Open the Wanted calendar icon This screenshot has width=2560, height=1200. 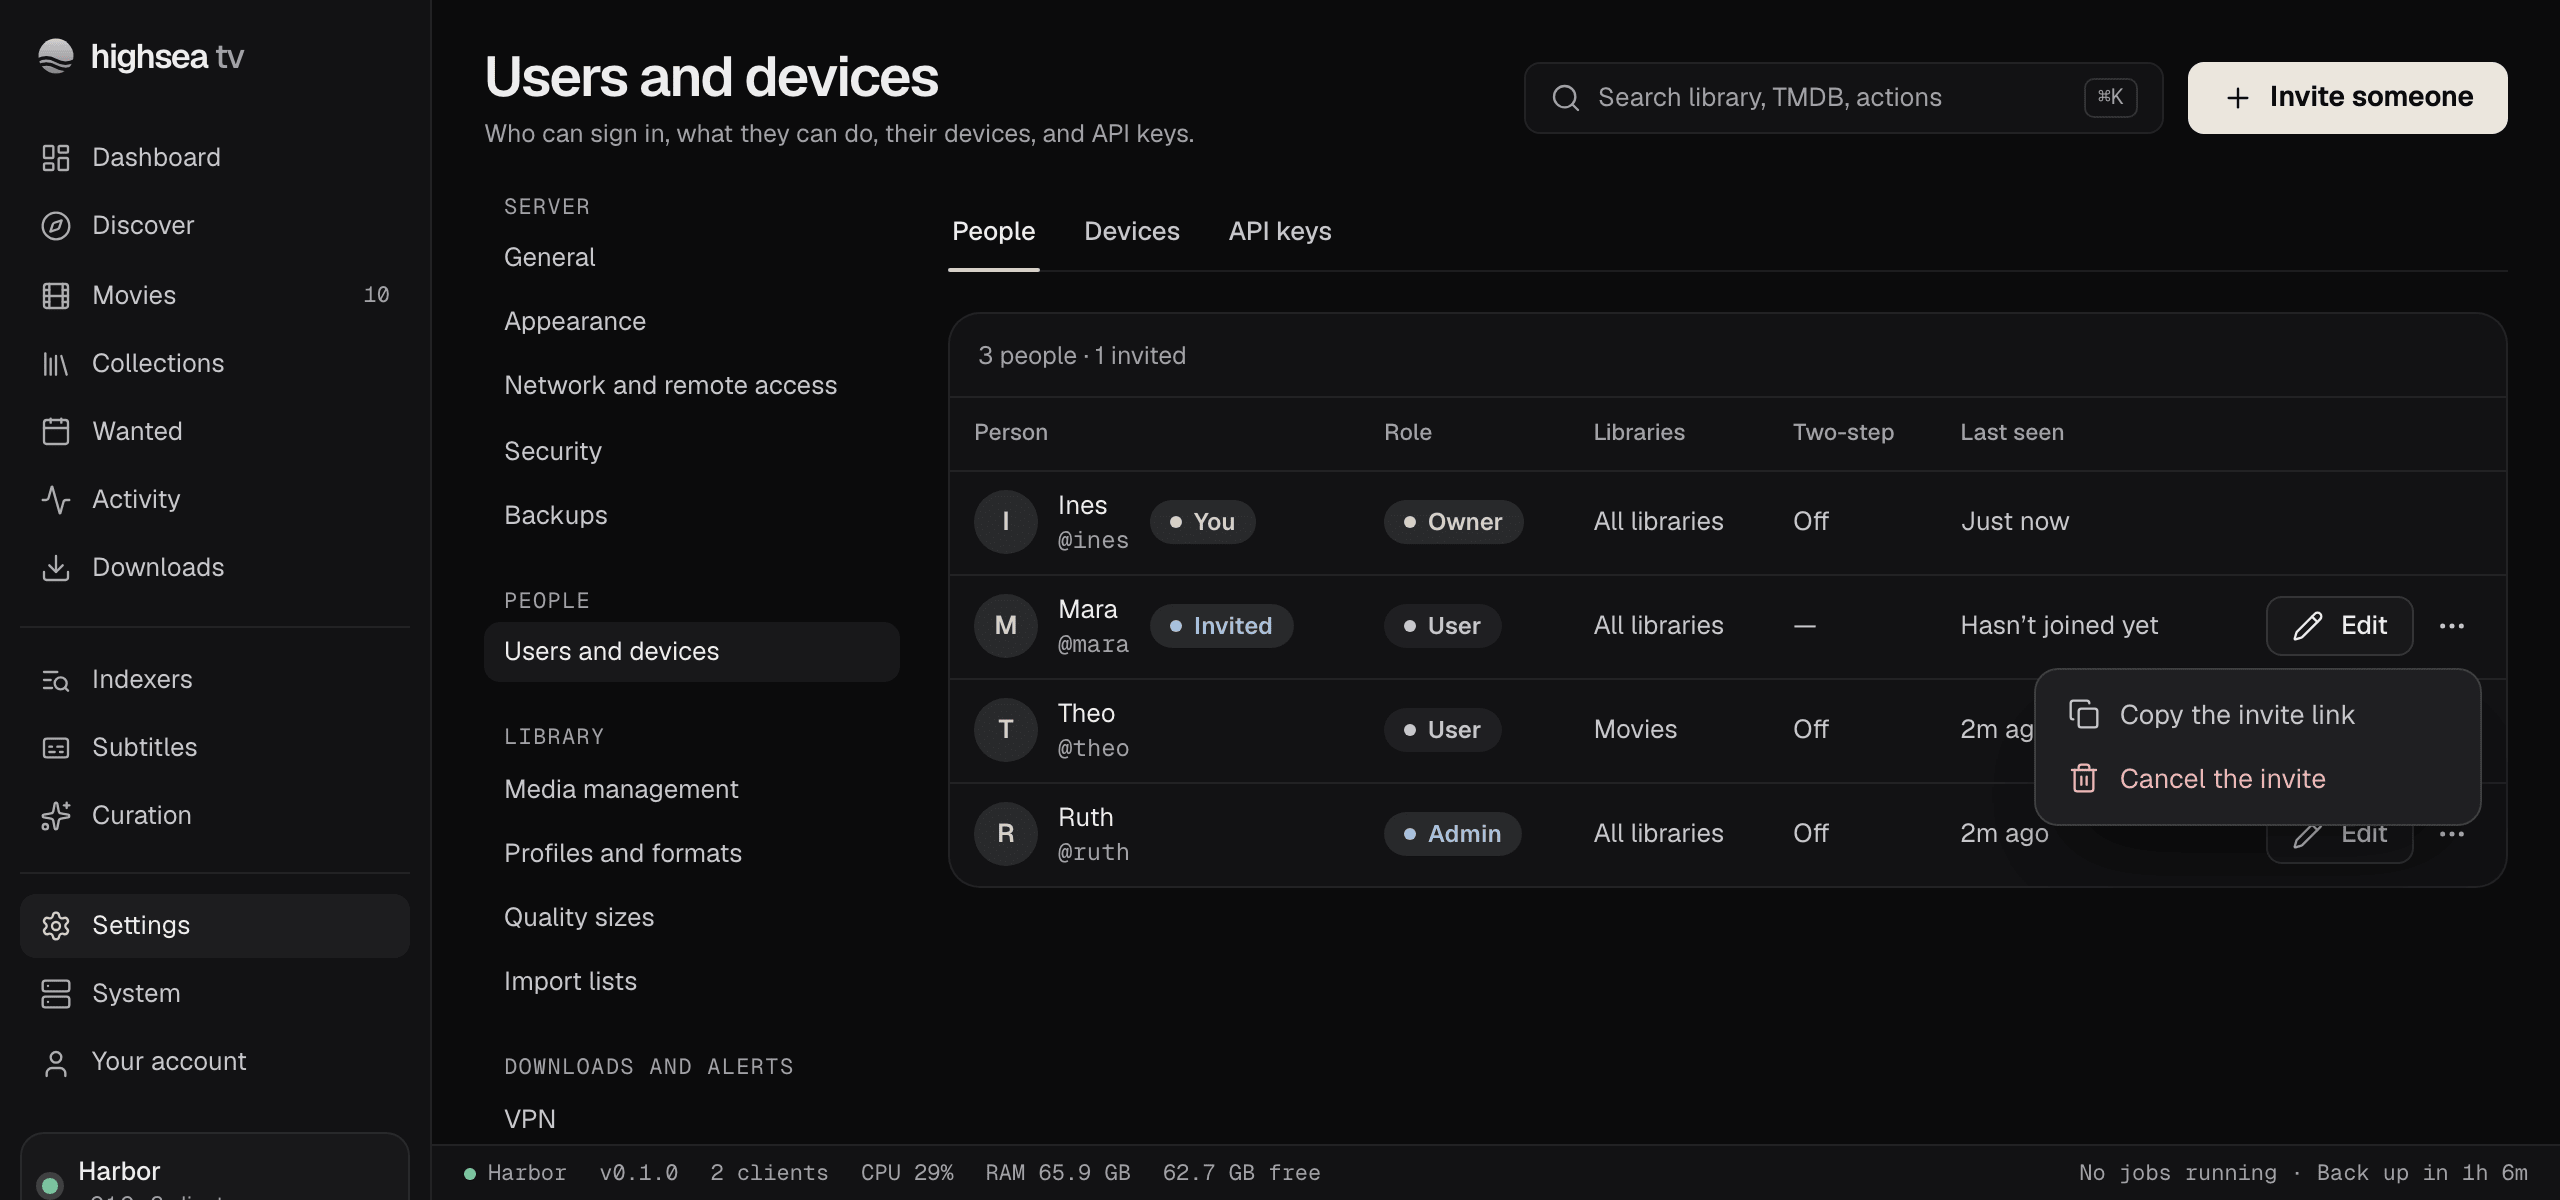(56, 432)
